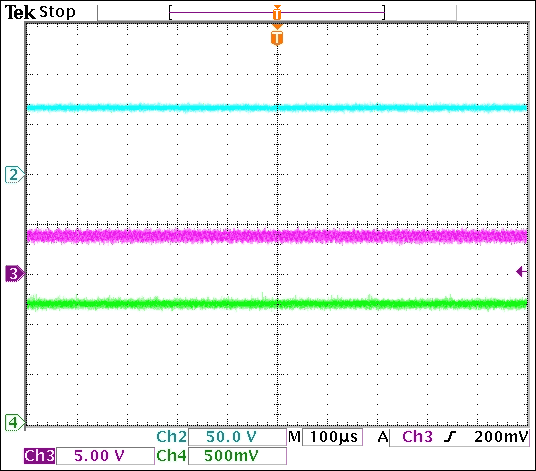Screen dimensions: 536x471
Task: Click the 100µs timebase readout
Action: 333,437
